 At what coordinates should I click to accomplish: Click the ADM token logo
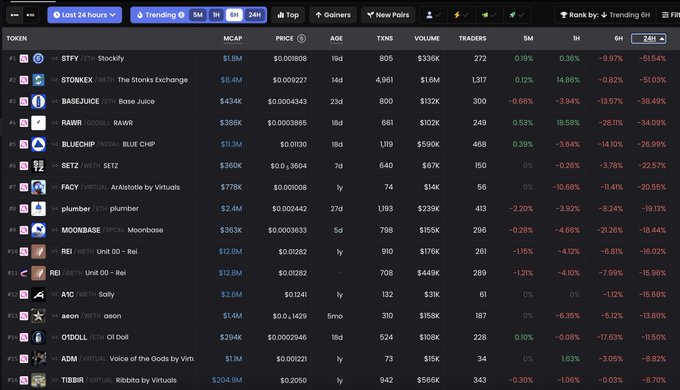(x=38, y=359)
